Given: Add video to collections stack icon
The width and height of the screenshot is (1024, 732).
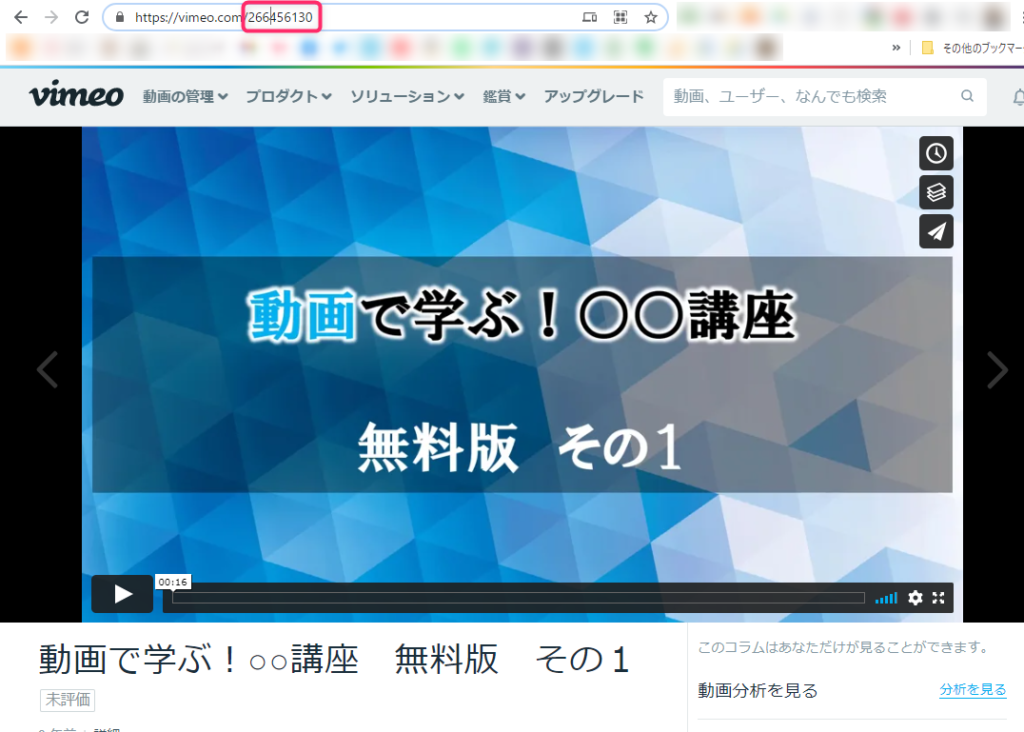Looking at the screenshot, I should click(936, 192).
